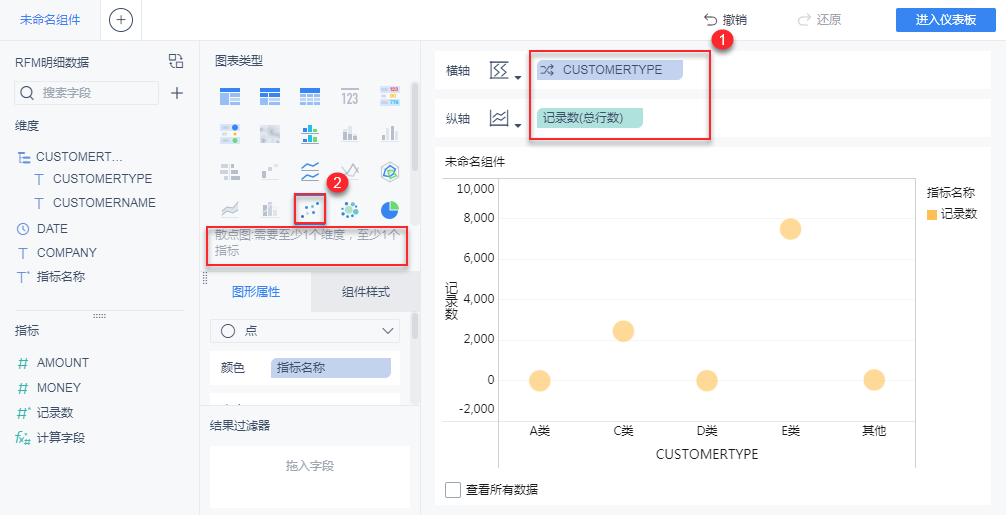1006x515 pixels.
Task: Click the plus icon to add a field
Action: [177, 93]
